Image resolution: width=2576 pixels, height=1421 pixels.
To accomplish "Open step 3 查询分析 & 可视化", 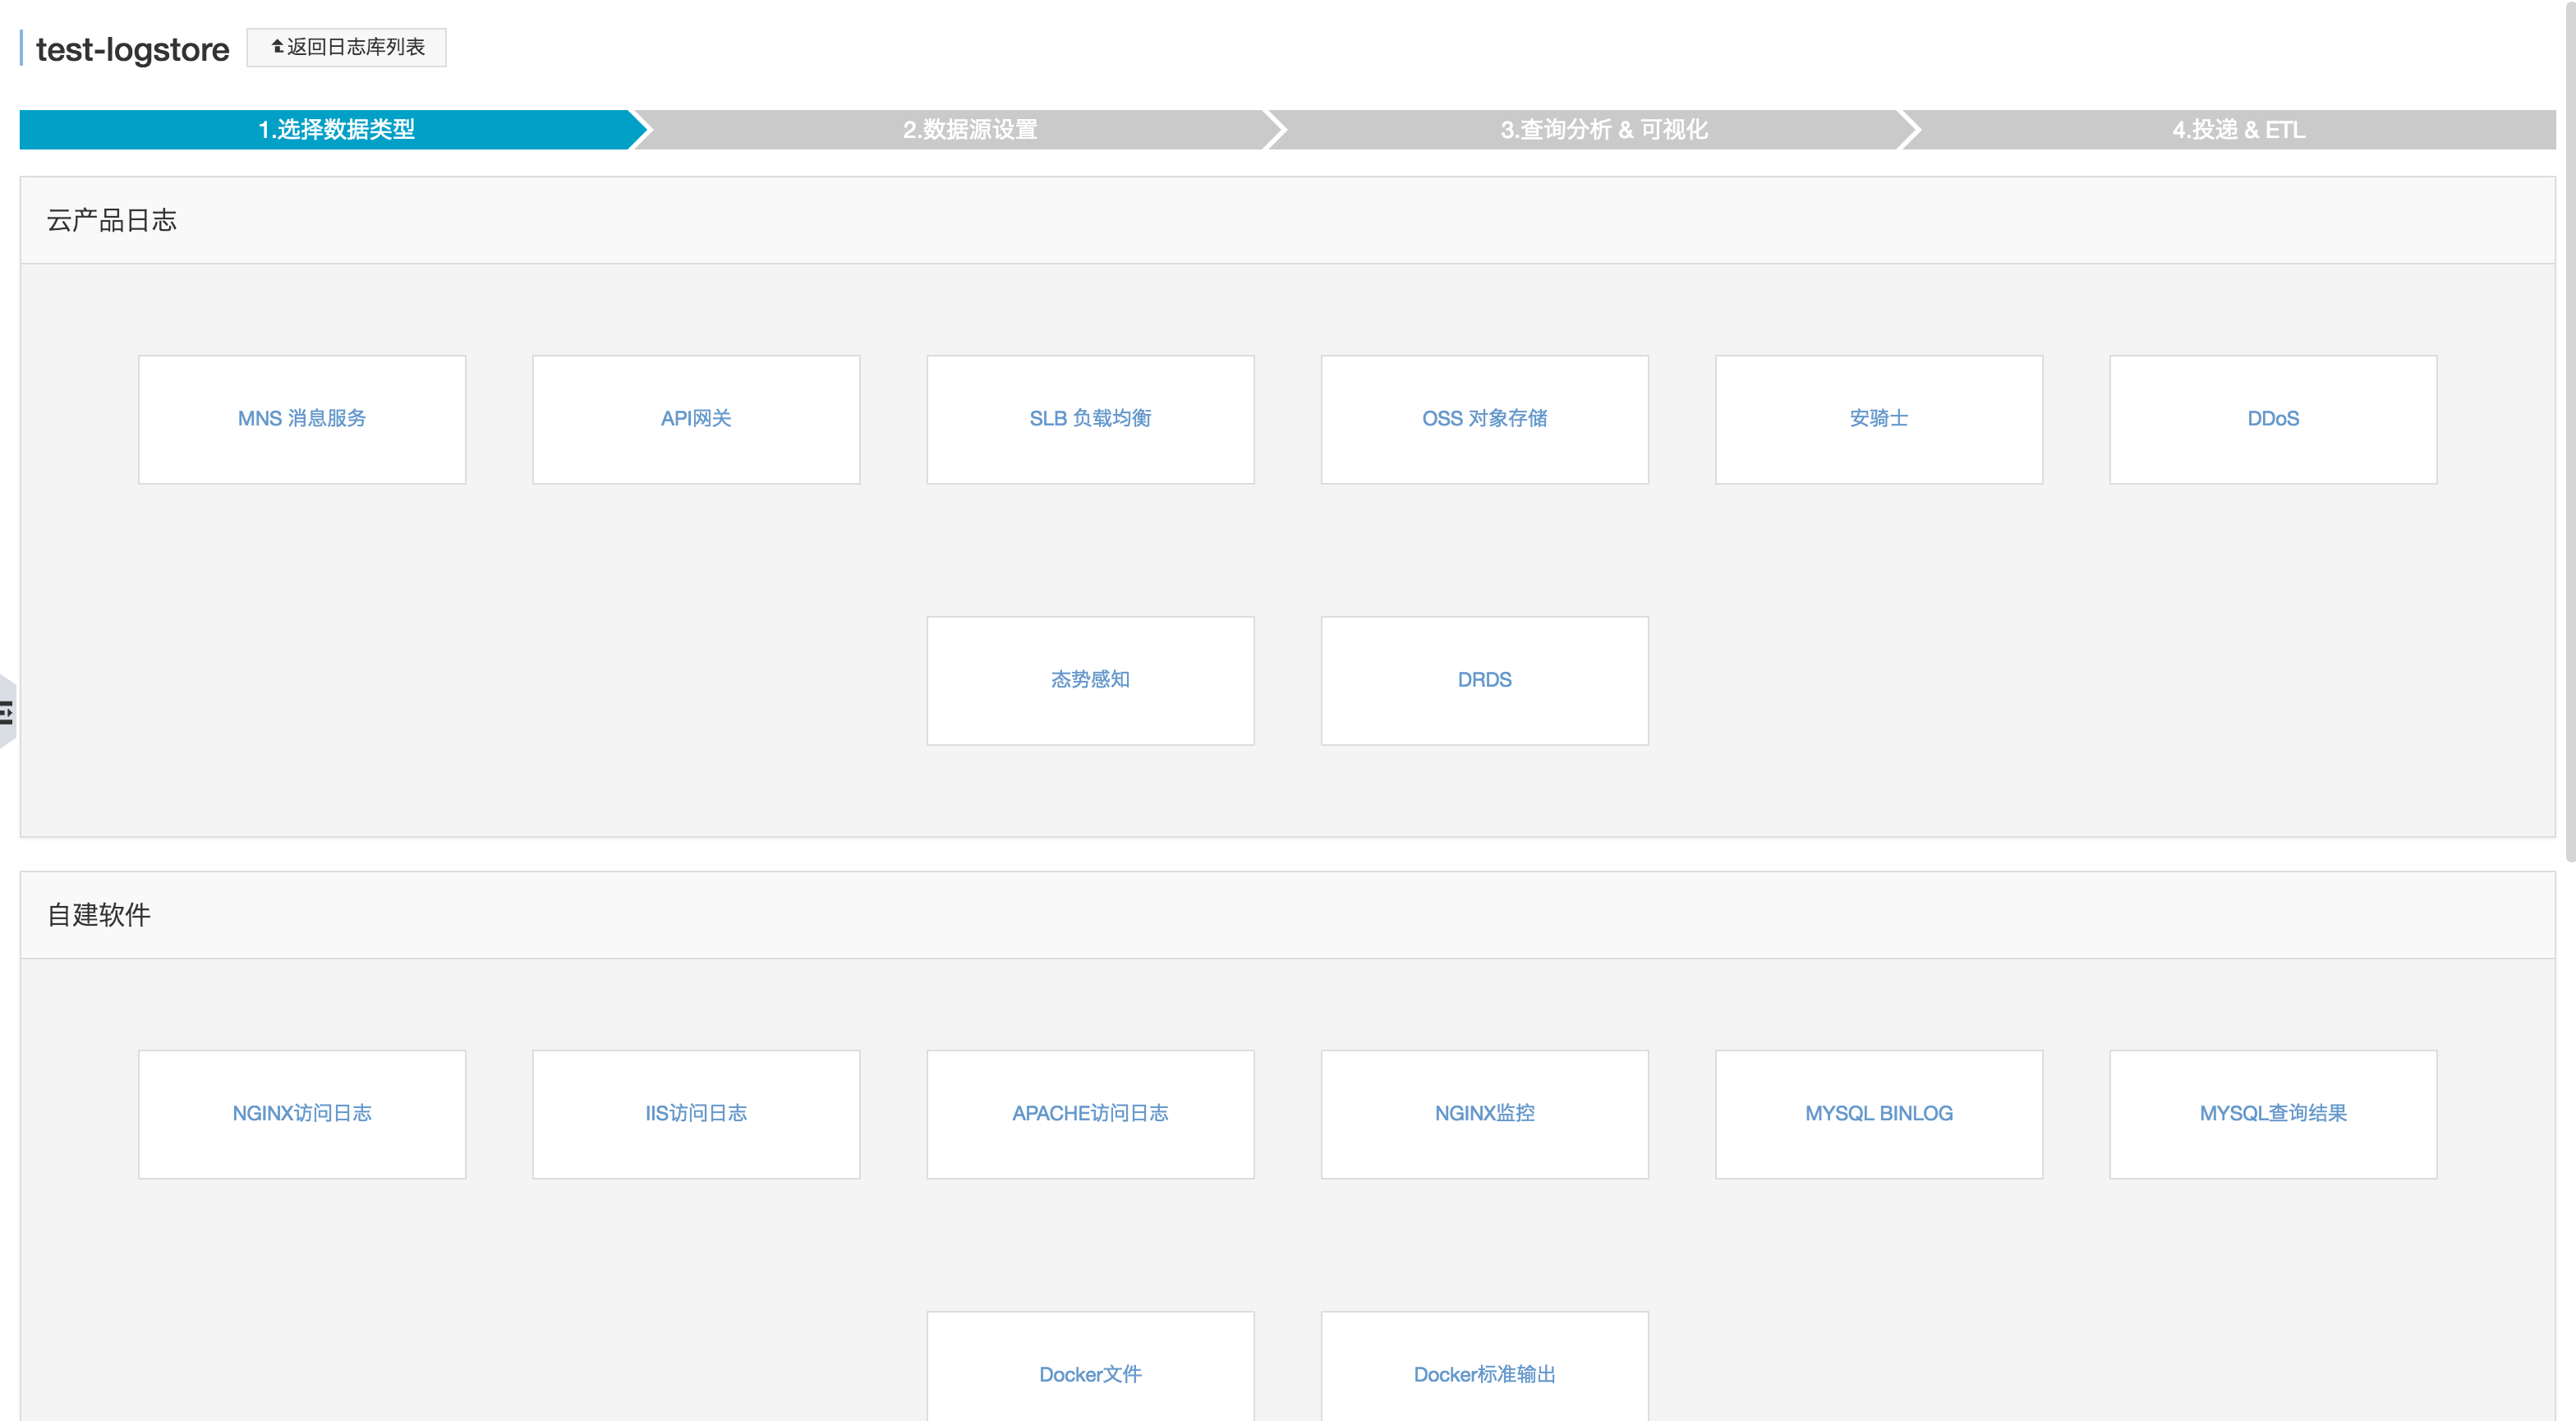I will tap(1603, 130).
